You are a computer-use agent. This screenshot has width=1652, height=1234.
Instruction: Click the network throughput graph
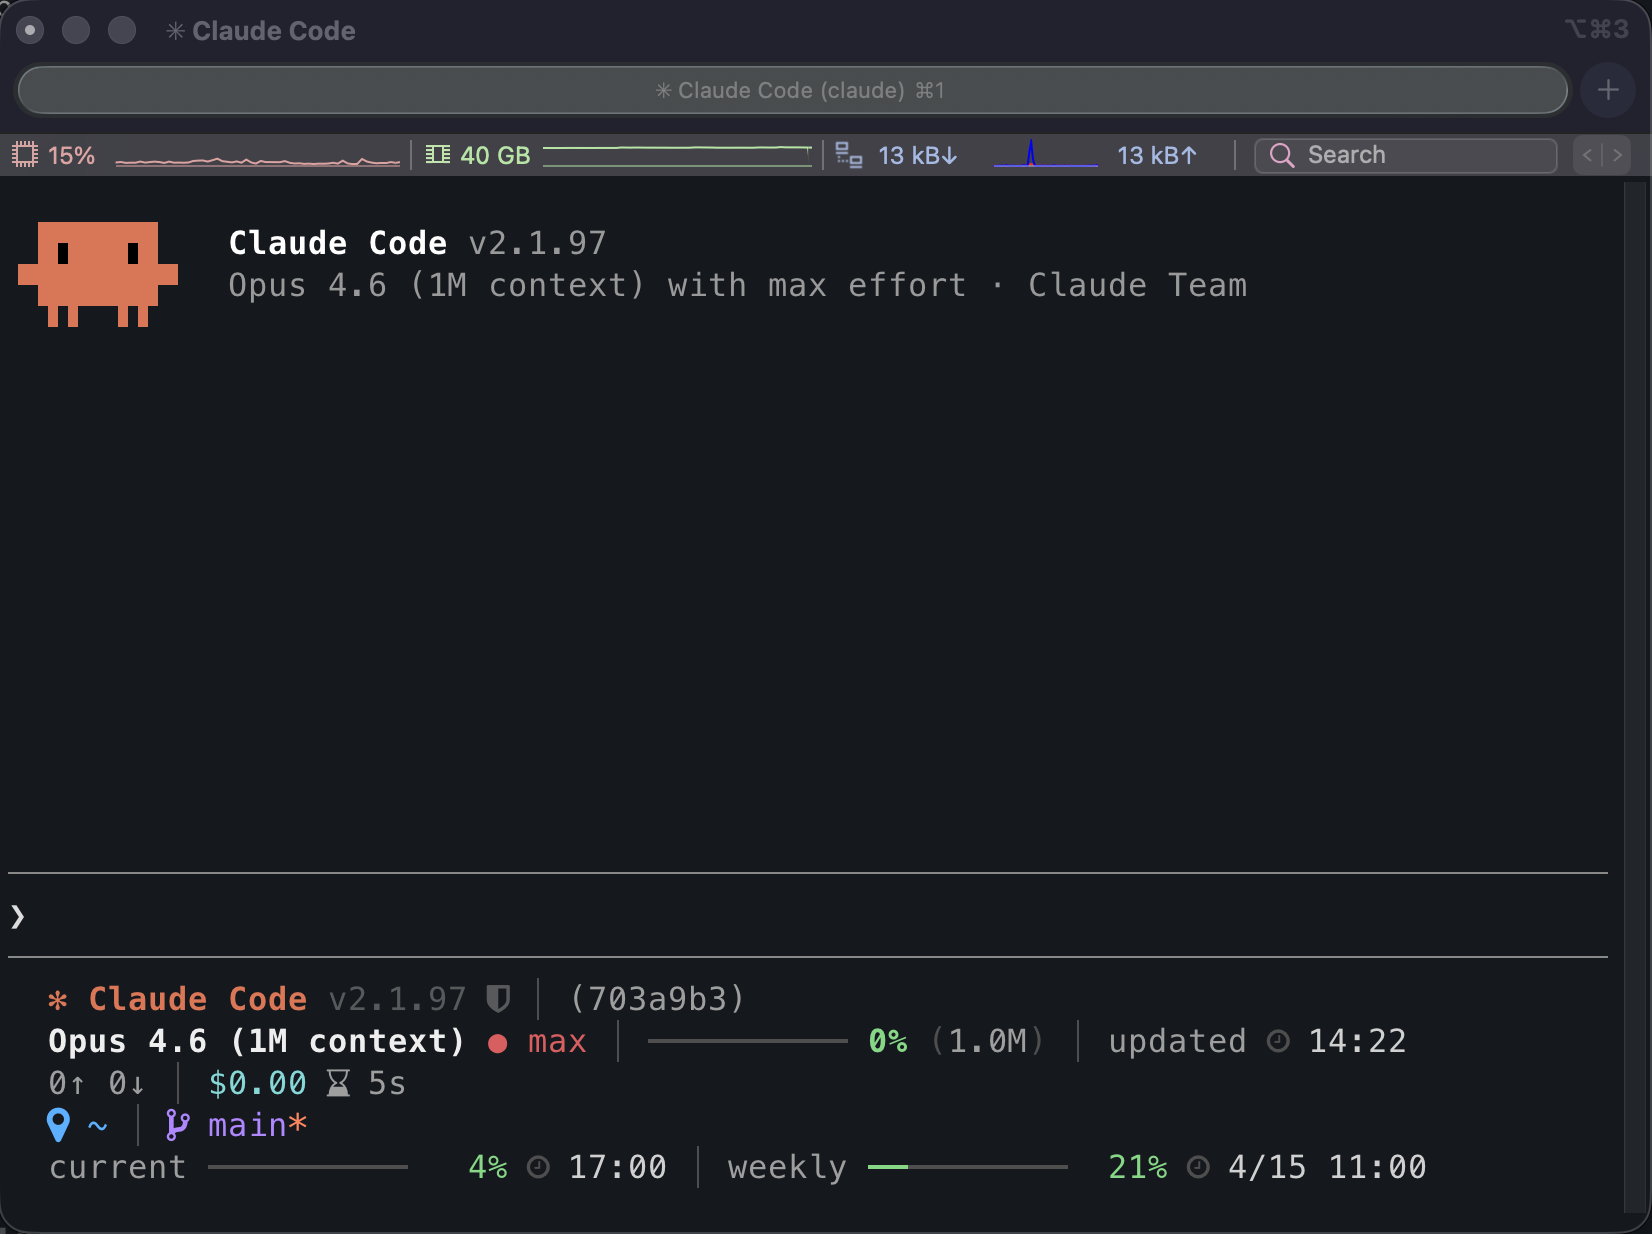1046,154
